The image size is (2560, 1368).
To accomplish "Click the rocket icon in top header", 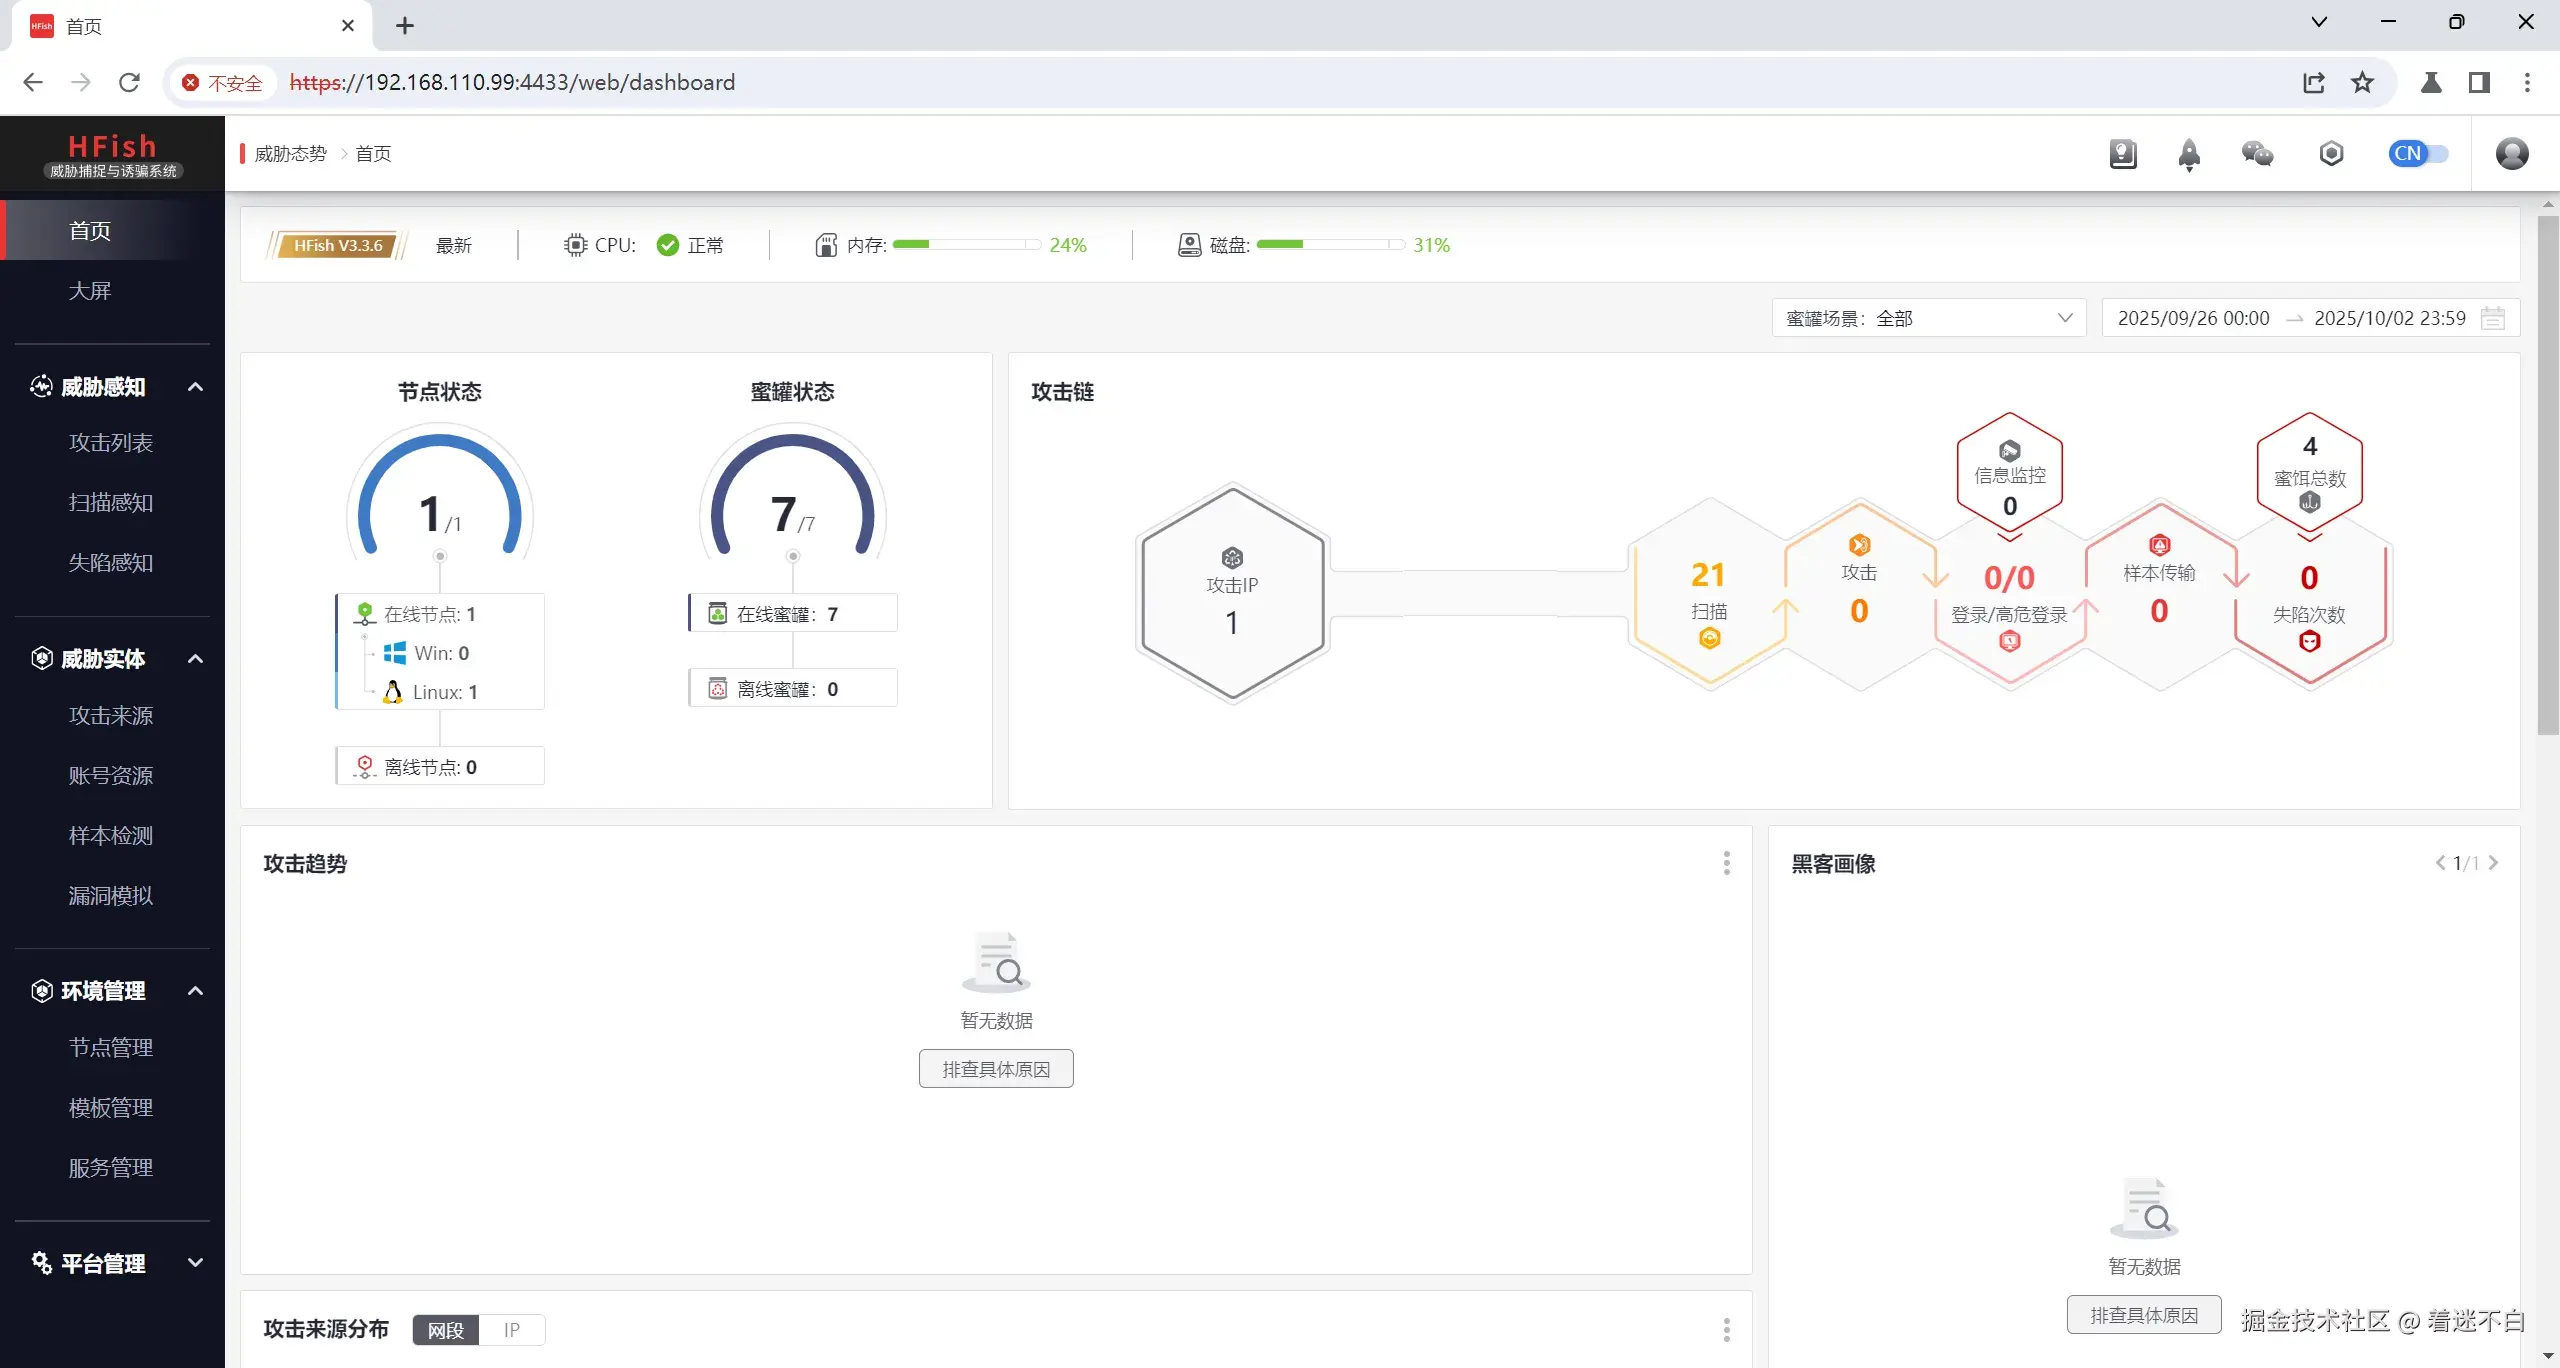I will pyautogui.click(x=2189, y=154).
